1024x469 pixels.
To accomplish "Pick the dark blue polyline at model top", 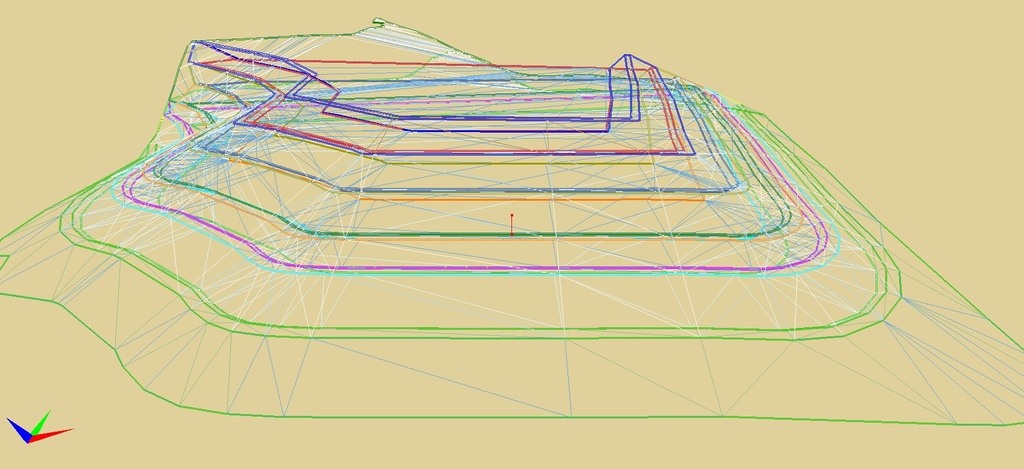I will (500, 131).
